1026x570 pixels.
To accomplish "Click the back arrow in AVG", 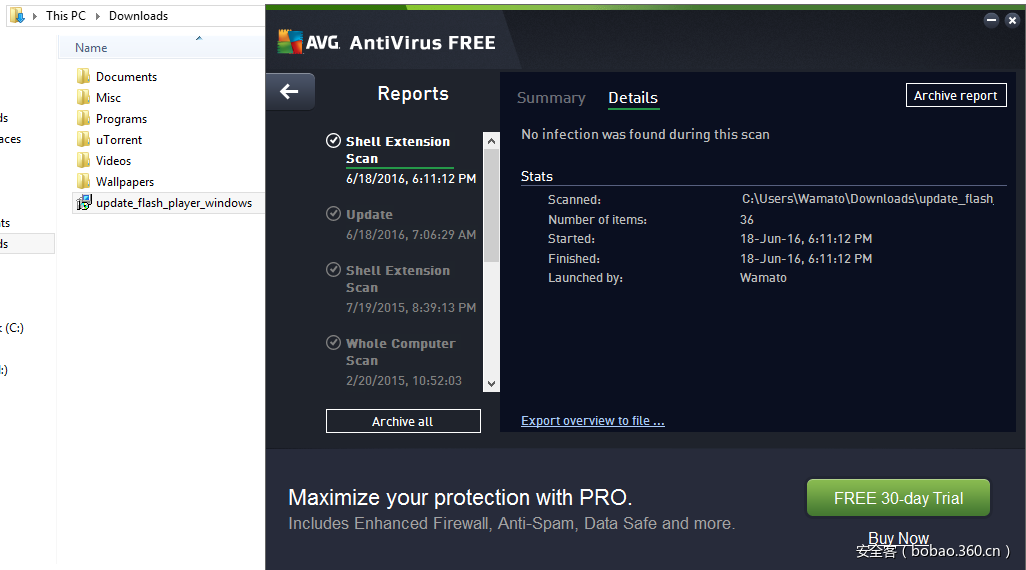I will [289, 92].
